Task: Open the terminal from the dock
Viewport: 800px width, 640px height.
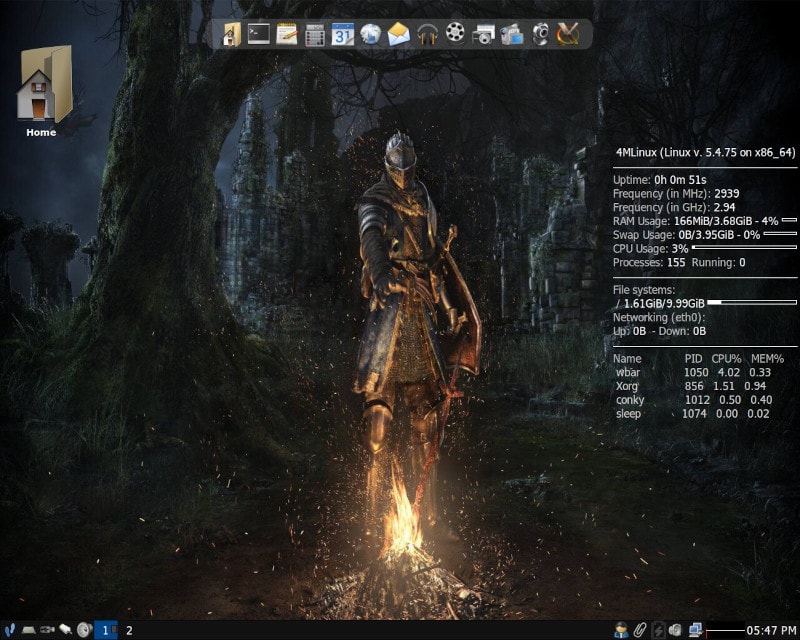Action: pyautogui.click(x=259, y=34)
